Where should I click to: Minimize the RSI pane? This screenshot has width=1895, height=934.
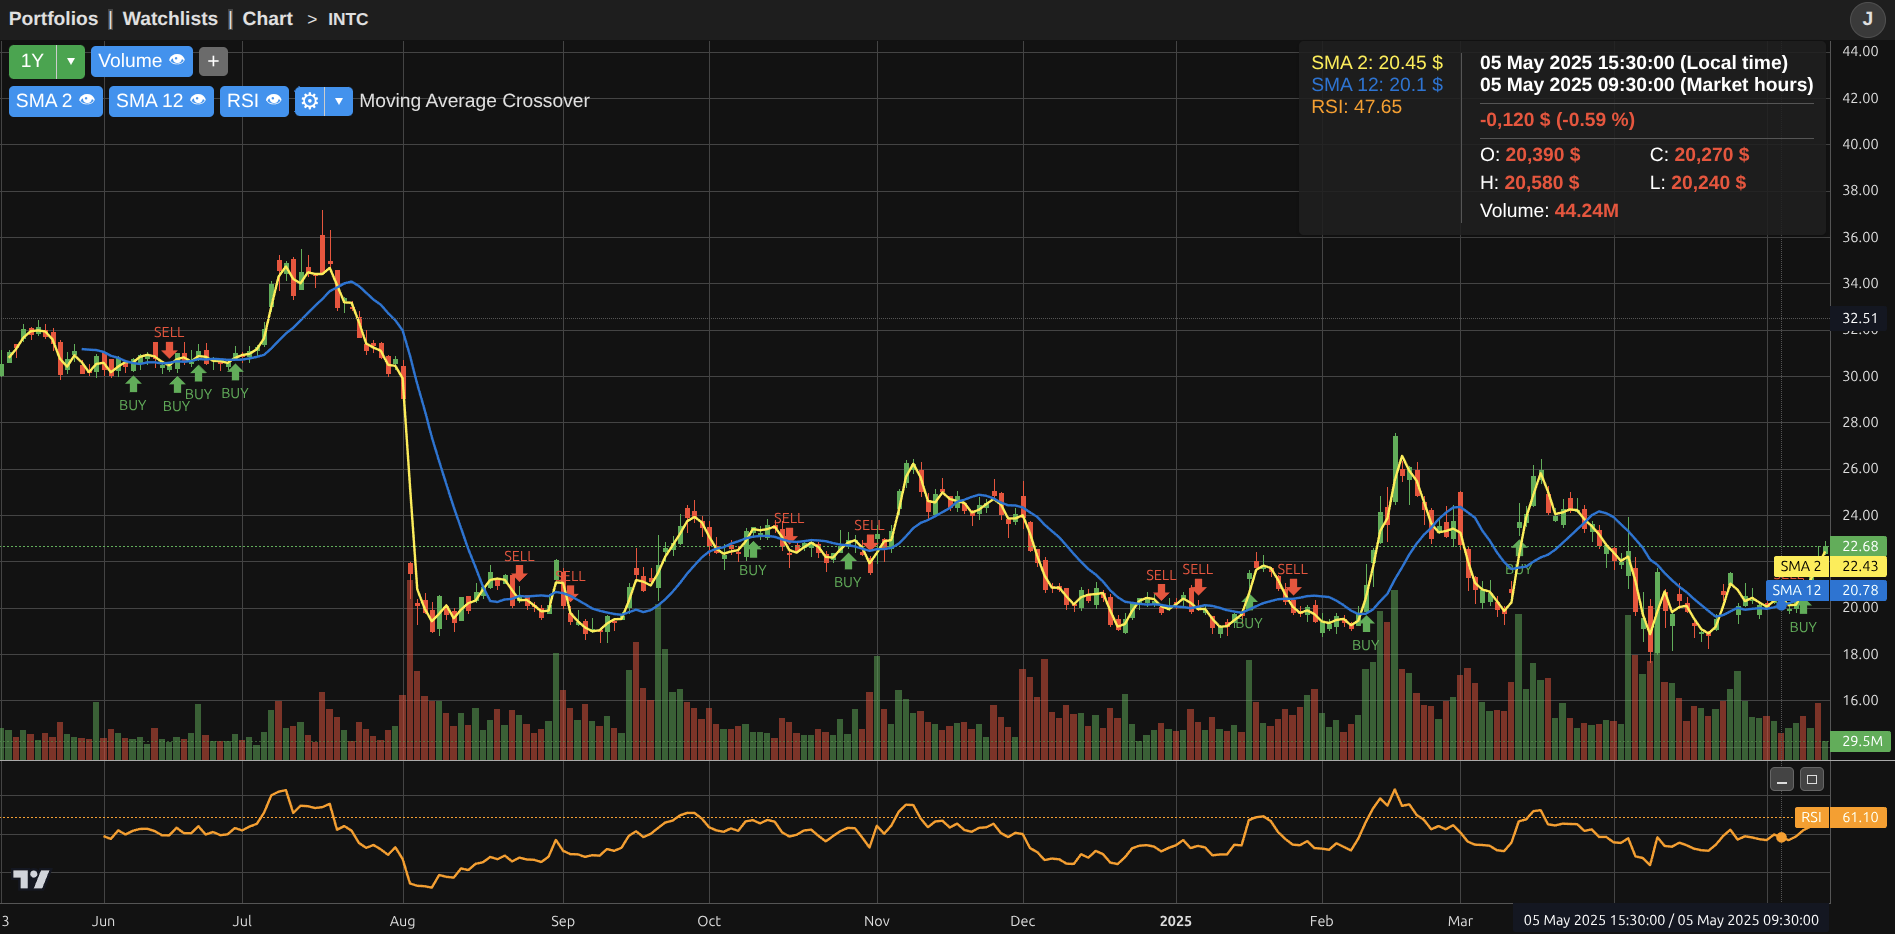click(1782, 779)
